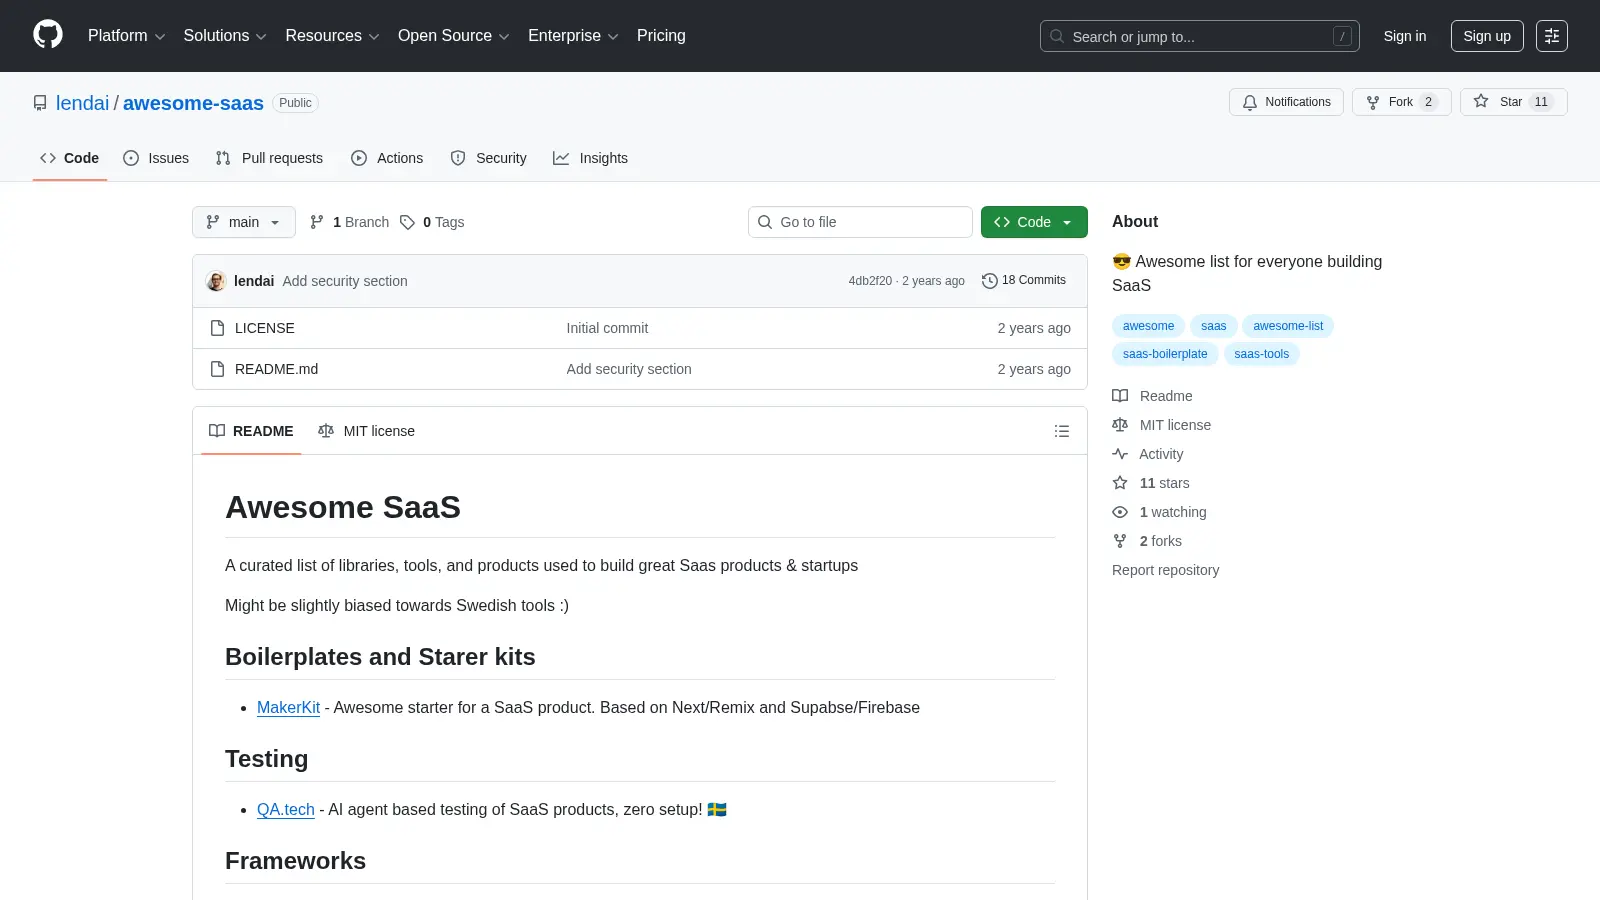Expand the Open Source menu
The height and width of the screenshot is (900, 1600).
454,36
